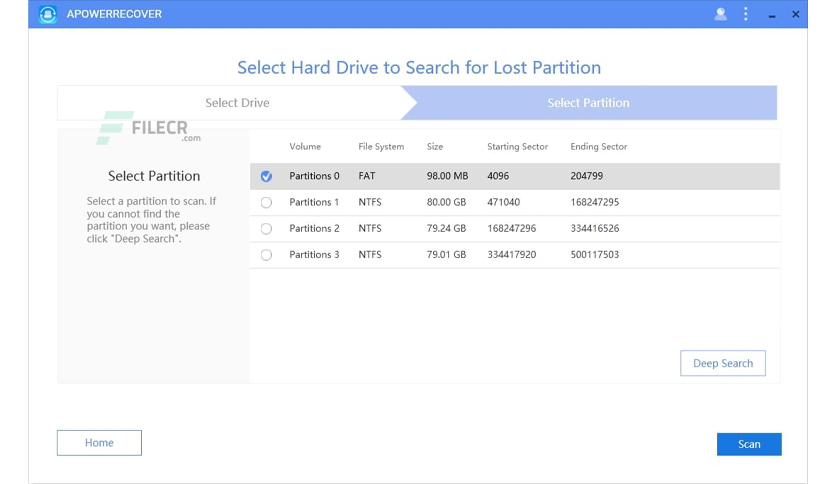Click the NTFS cell of Partitions 2
836x484 pixels.
(x=370, y=228)
